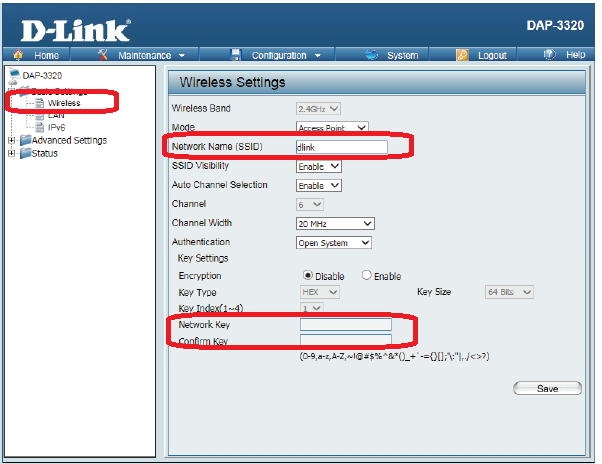Image resolution: width=602 pixels, height=464 pixels.
Task: Expand the Advanced Settings tree node
Action: [x=12, y=140]
